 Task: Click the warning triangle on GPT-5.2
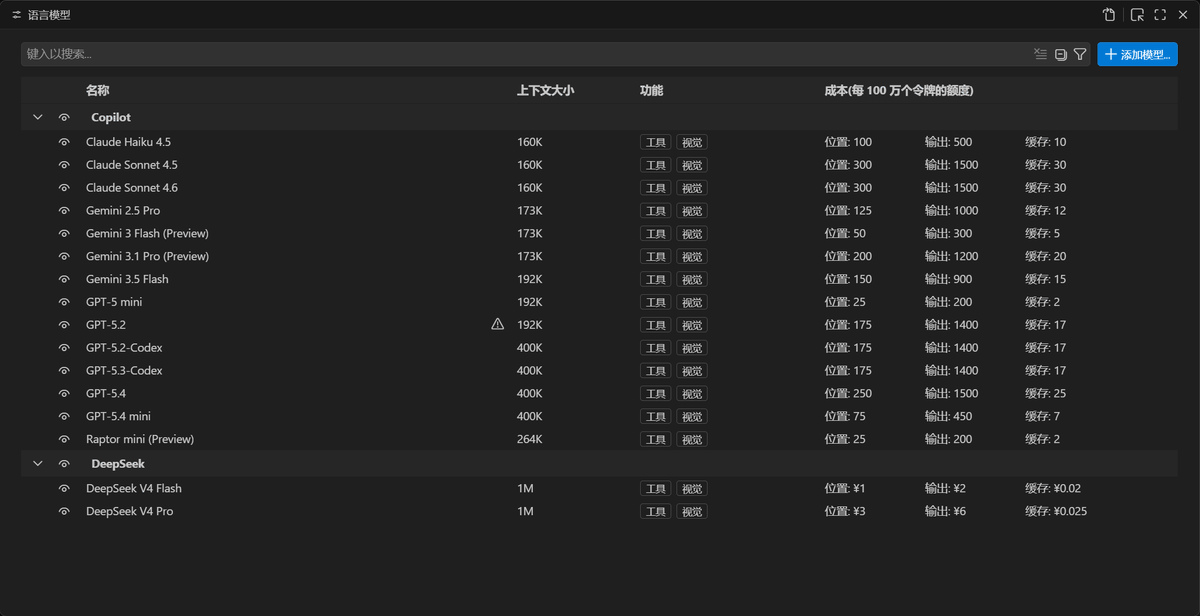coord(498,324)
